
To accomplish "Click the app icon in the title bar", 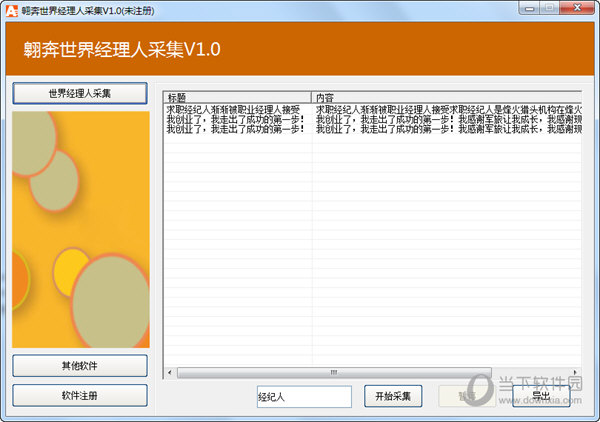I will coord(11,11).
